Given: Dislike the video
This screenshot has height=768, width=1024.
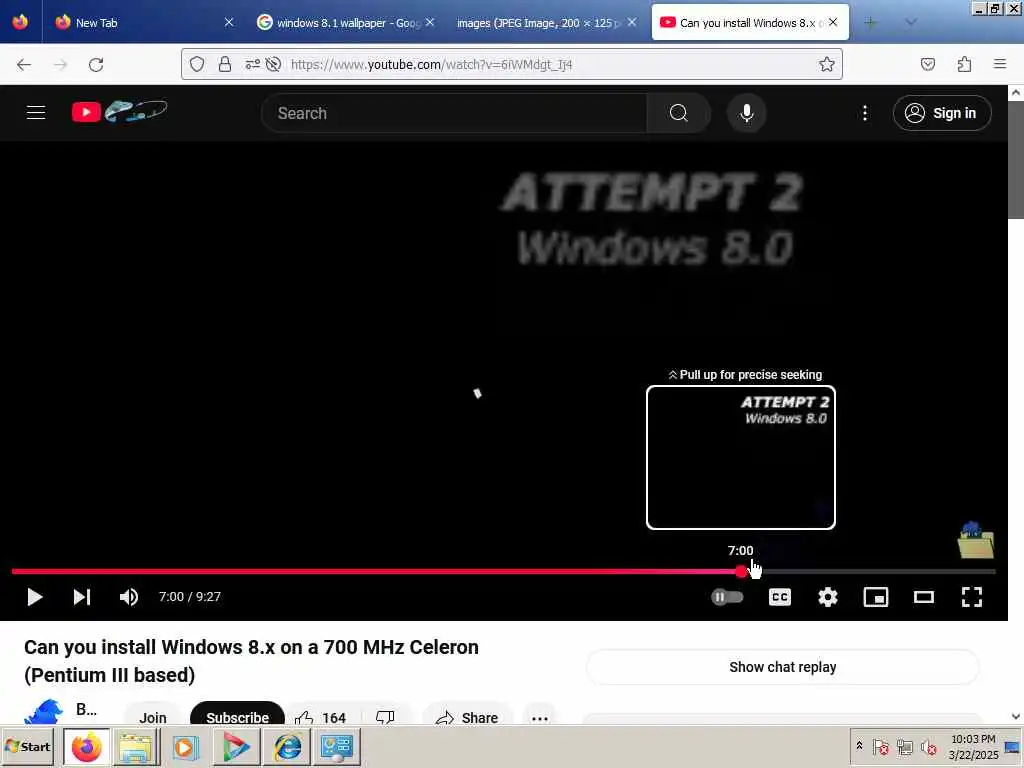Looking at the screenshot, I should 385,718.
